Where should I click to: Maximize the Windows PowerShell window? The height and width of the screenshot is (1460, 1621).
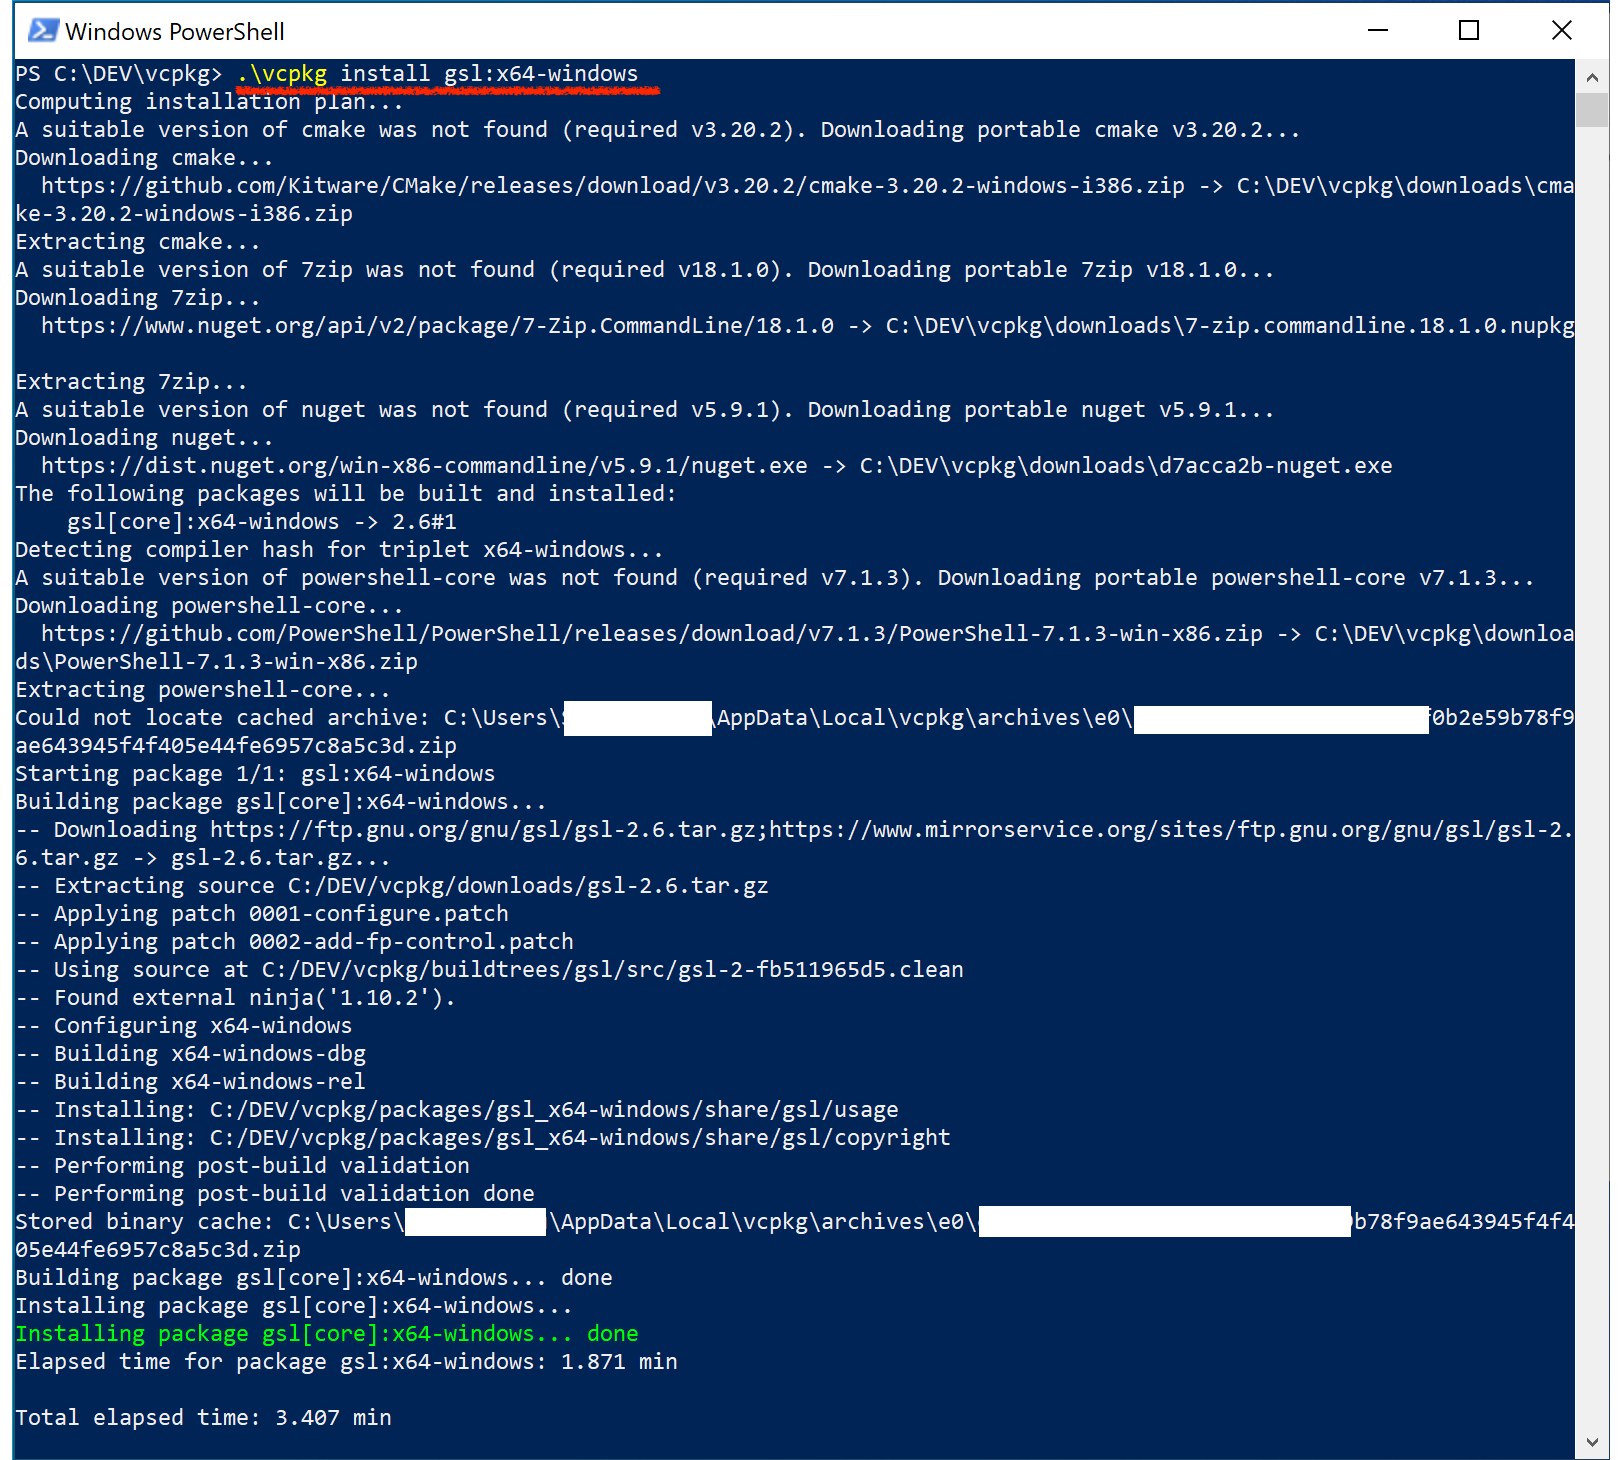click(1469, 31)
